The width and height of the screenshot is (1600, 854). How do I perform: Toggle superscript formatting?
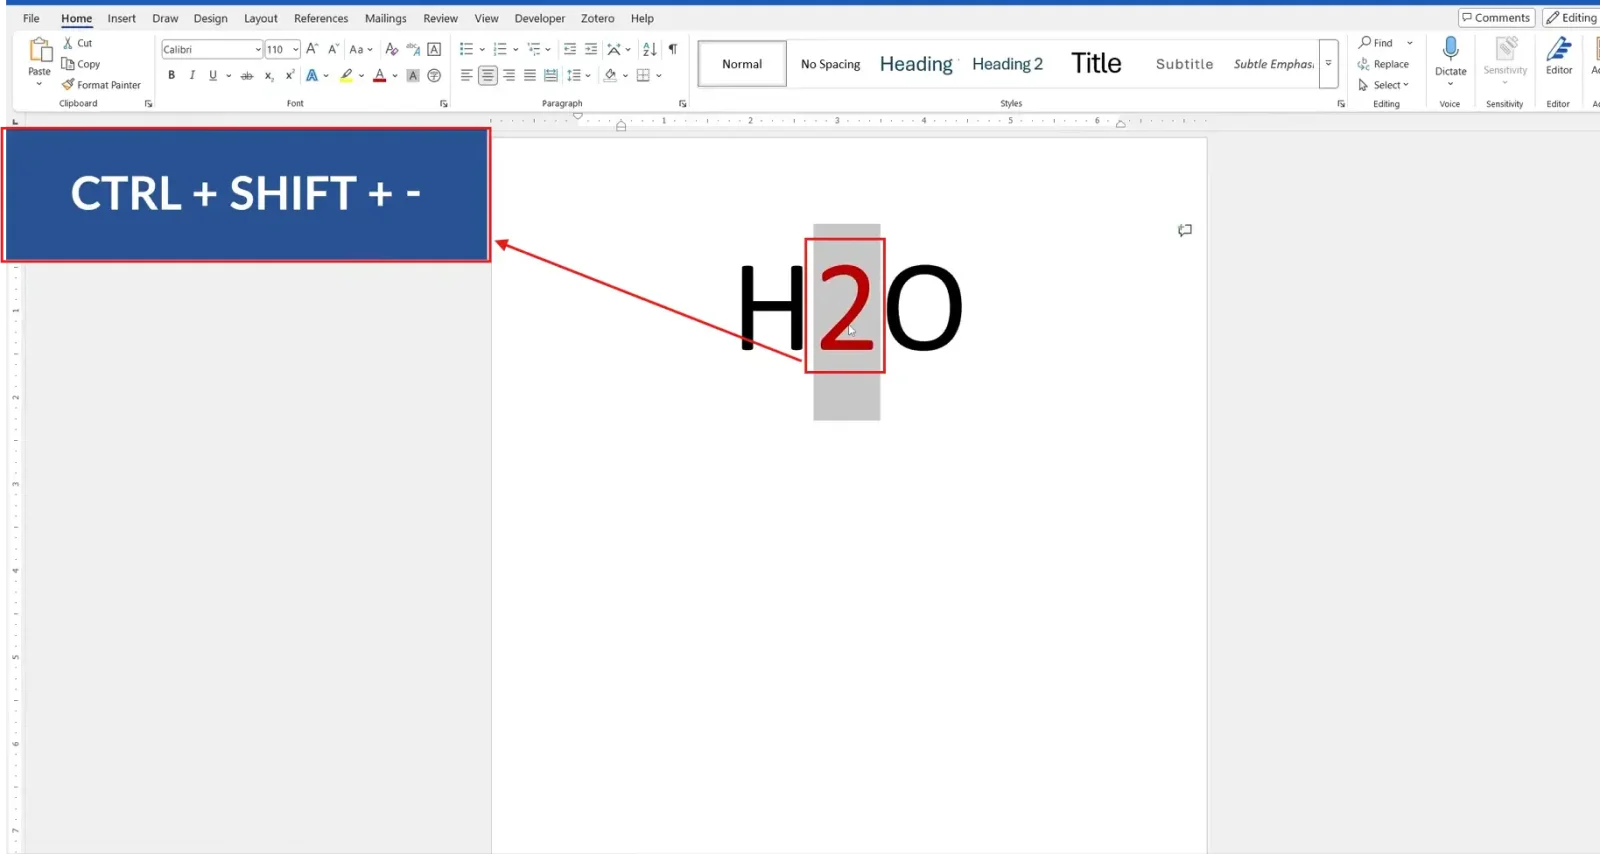tap(289, 75)
